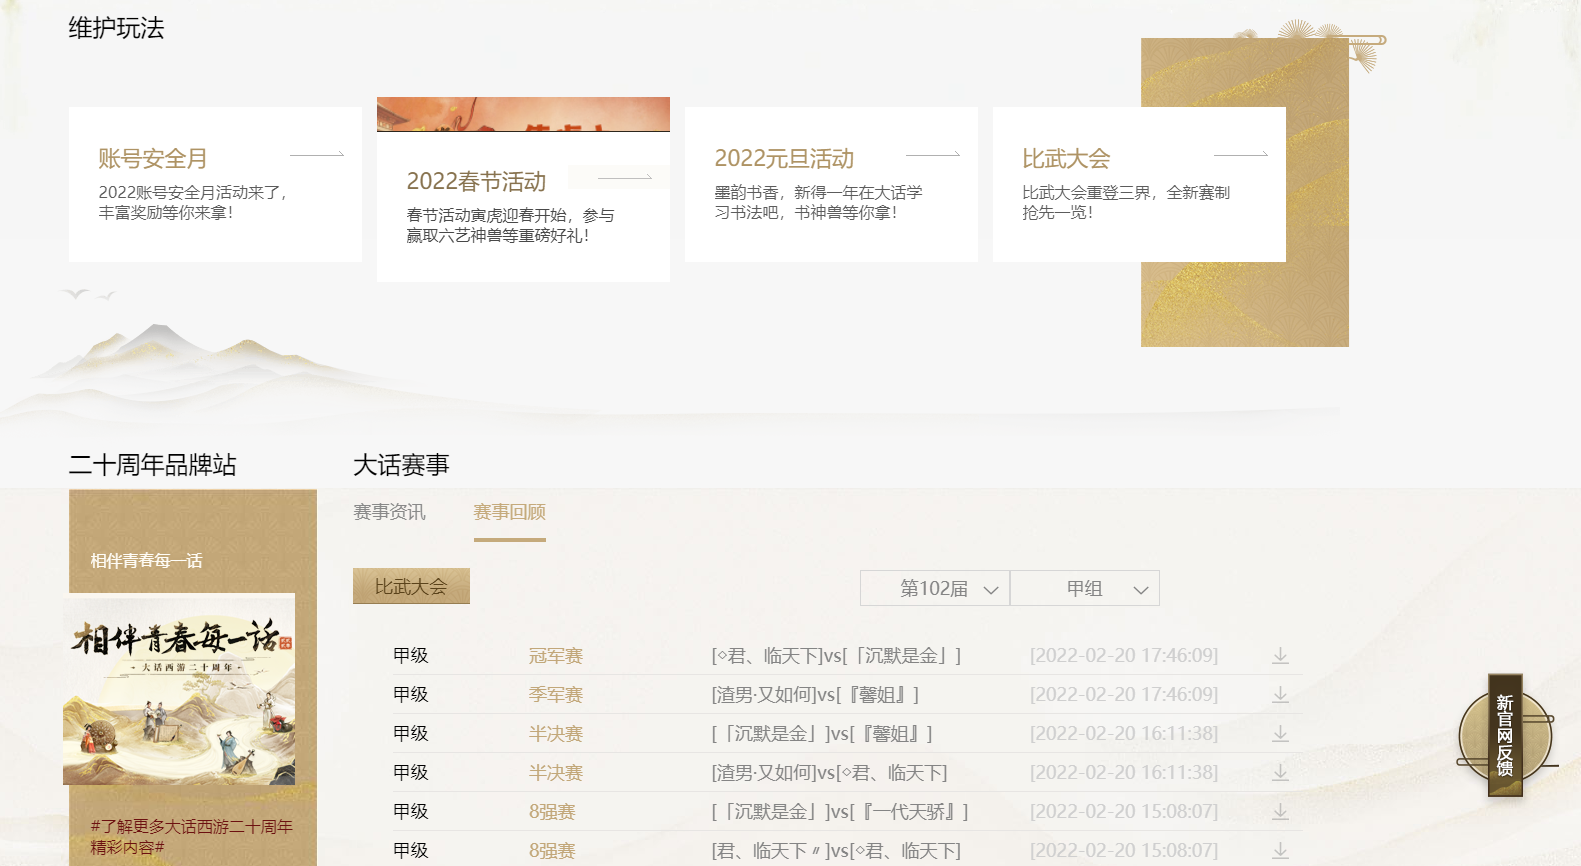This screenshot has height=866, width=1581.
Task: Download the 冠军赛 match replay
Action: pos(1280,656)
